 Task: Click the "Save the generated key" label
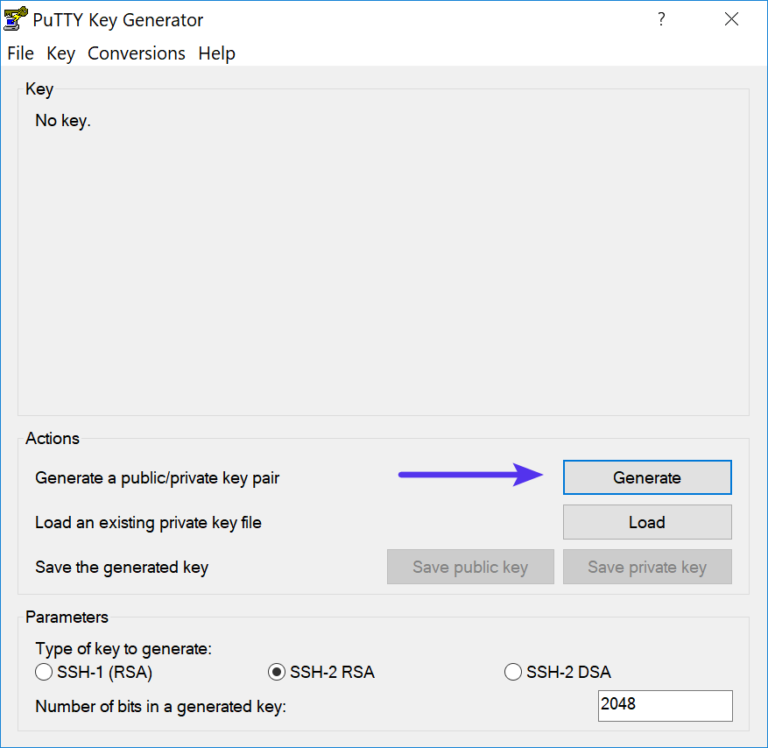[x=121, y=567]
